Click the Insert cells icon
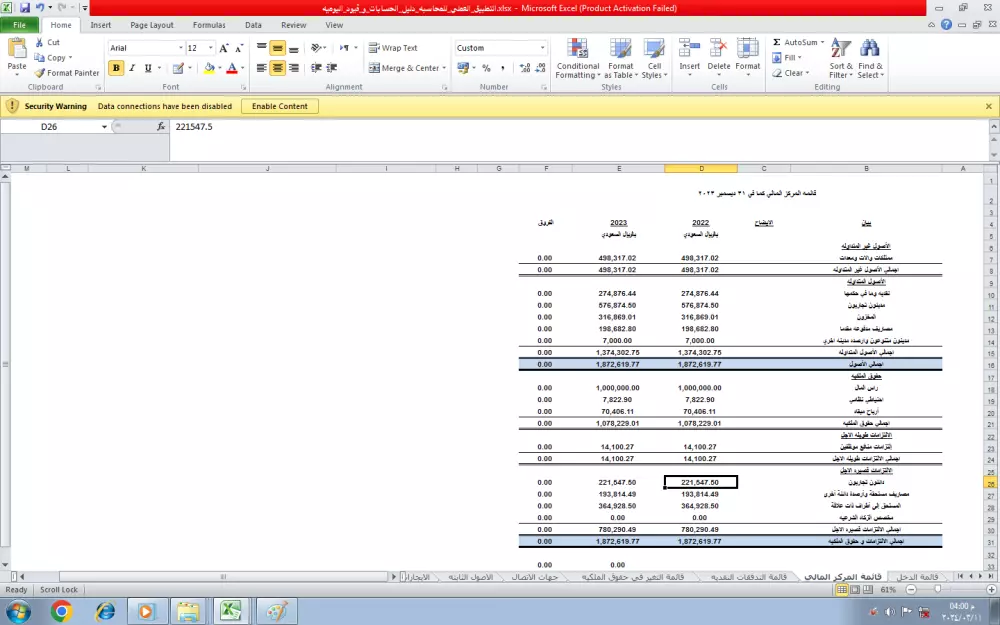Image resolution: width=1000 pixels, height=625 pixels. click(x=689, y=48)
